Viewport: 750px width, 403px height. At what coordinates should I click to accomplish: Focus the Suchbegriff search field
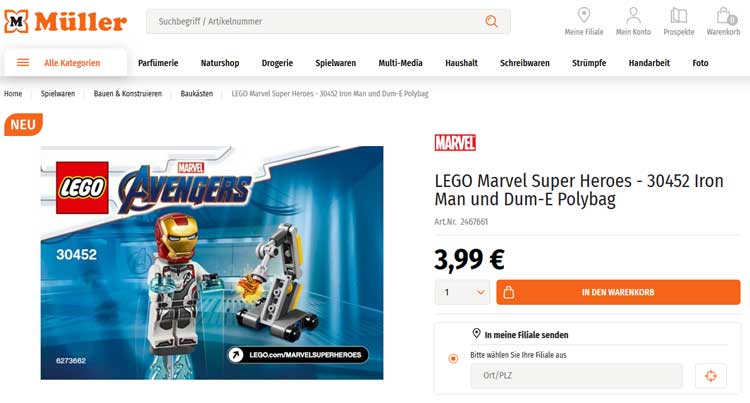tap(316, 22)
